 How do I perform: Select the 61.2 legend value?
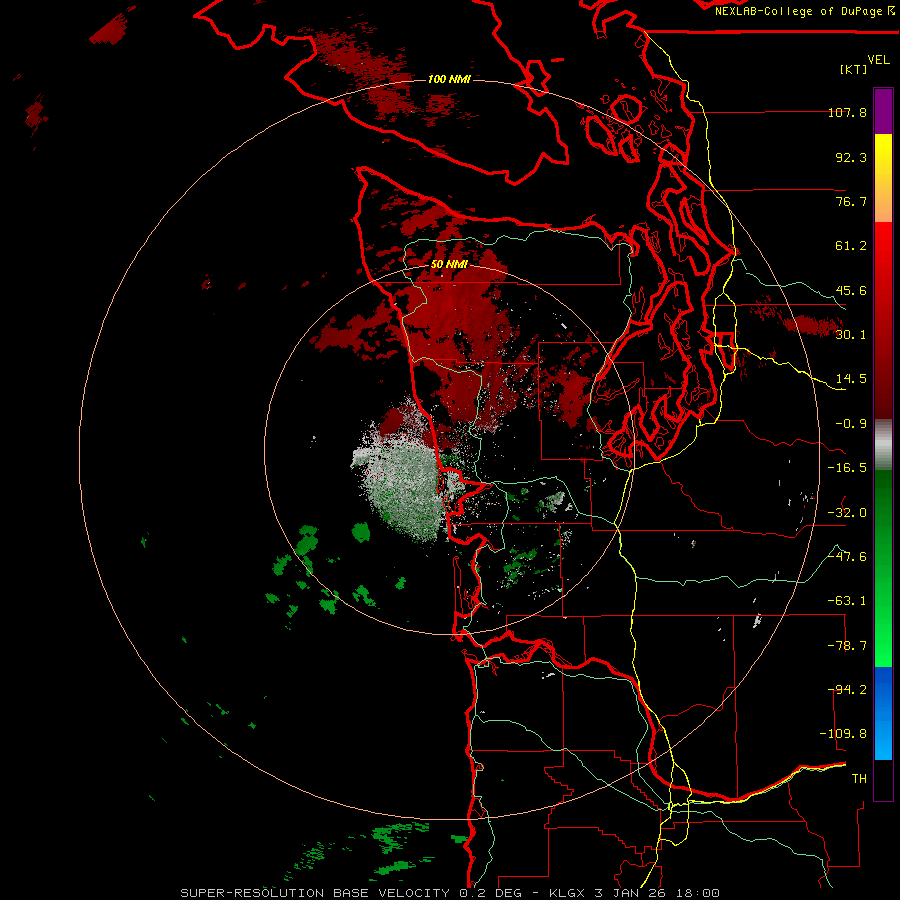(x=851, y=246)
